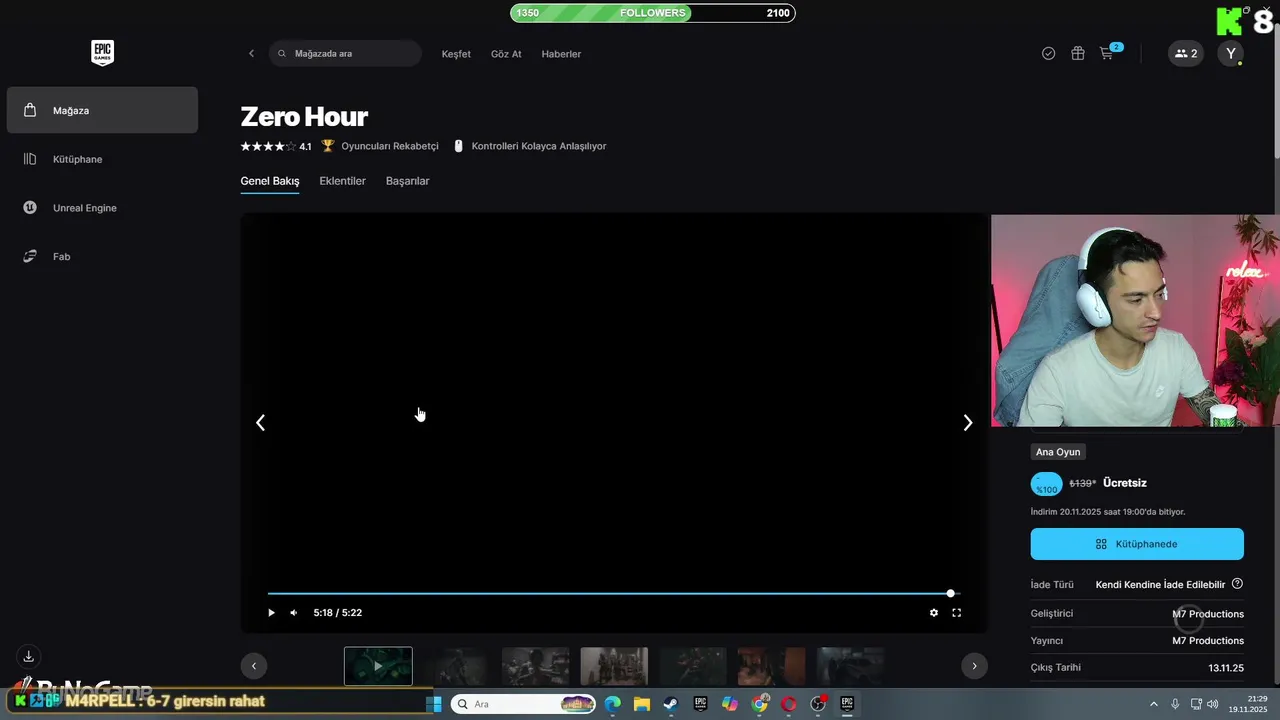Viewport: 1280px width, 720px height.
Task: Mute the trailer volume
Action: tap(294, 613)
